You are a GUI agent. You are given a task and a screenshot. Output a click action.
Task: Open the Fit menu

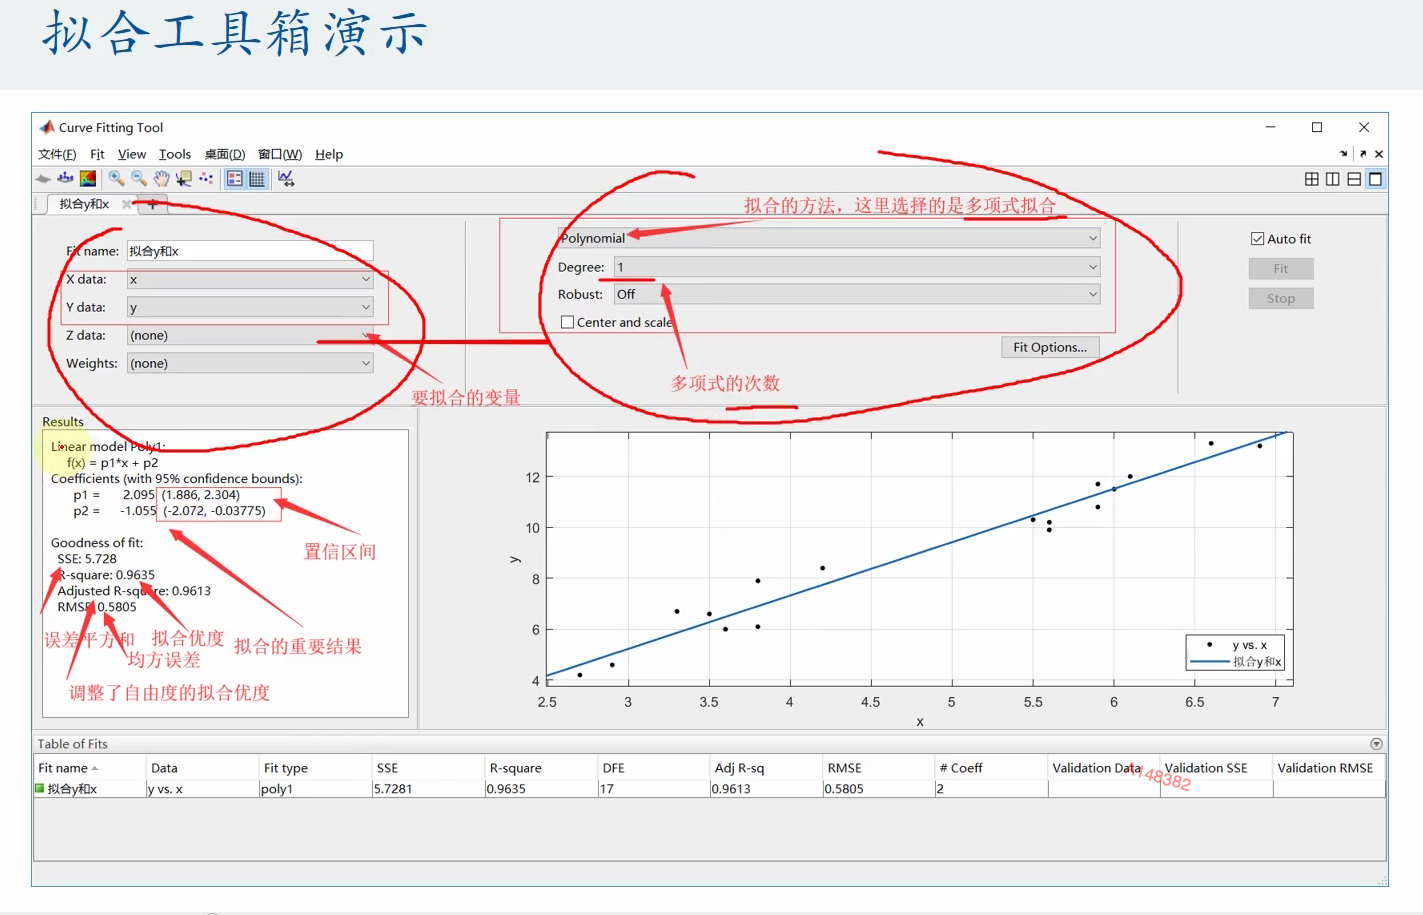[x=97, y=154]
